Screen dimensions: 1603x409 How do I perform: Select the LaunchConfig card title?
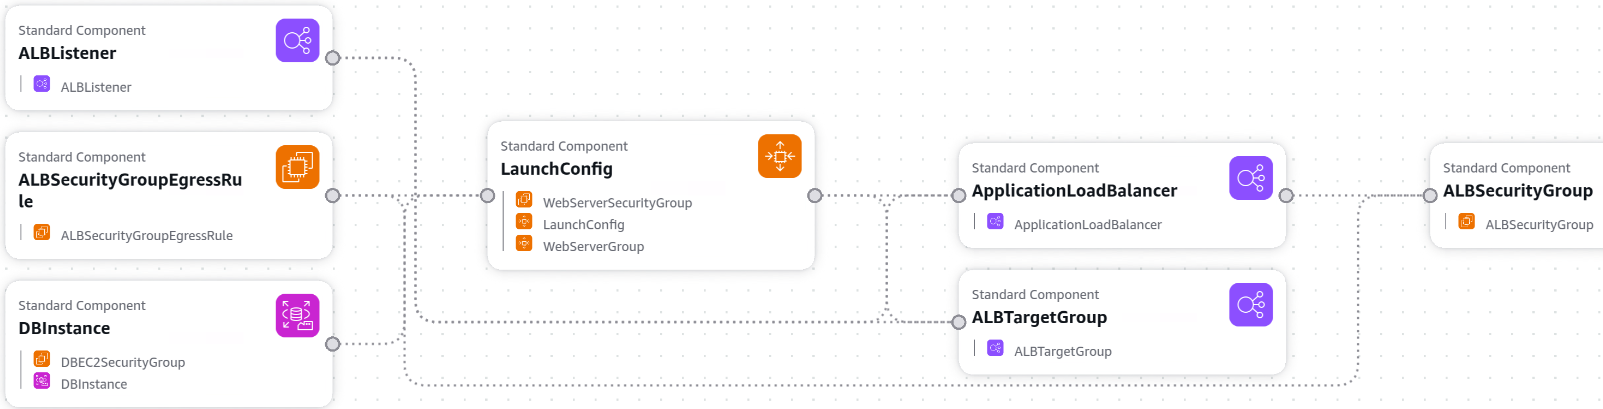[557, 170]
